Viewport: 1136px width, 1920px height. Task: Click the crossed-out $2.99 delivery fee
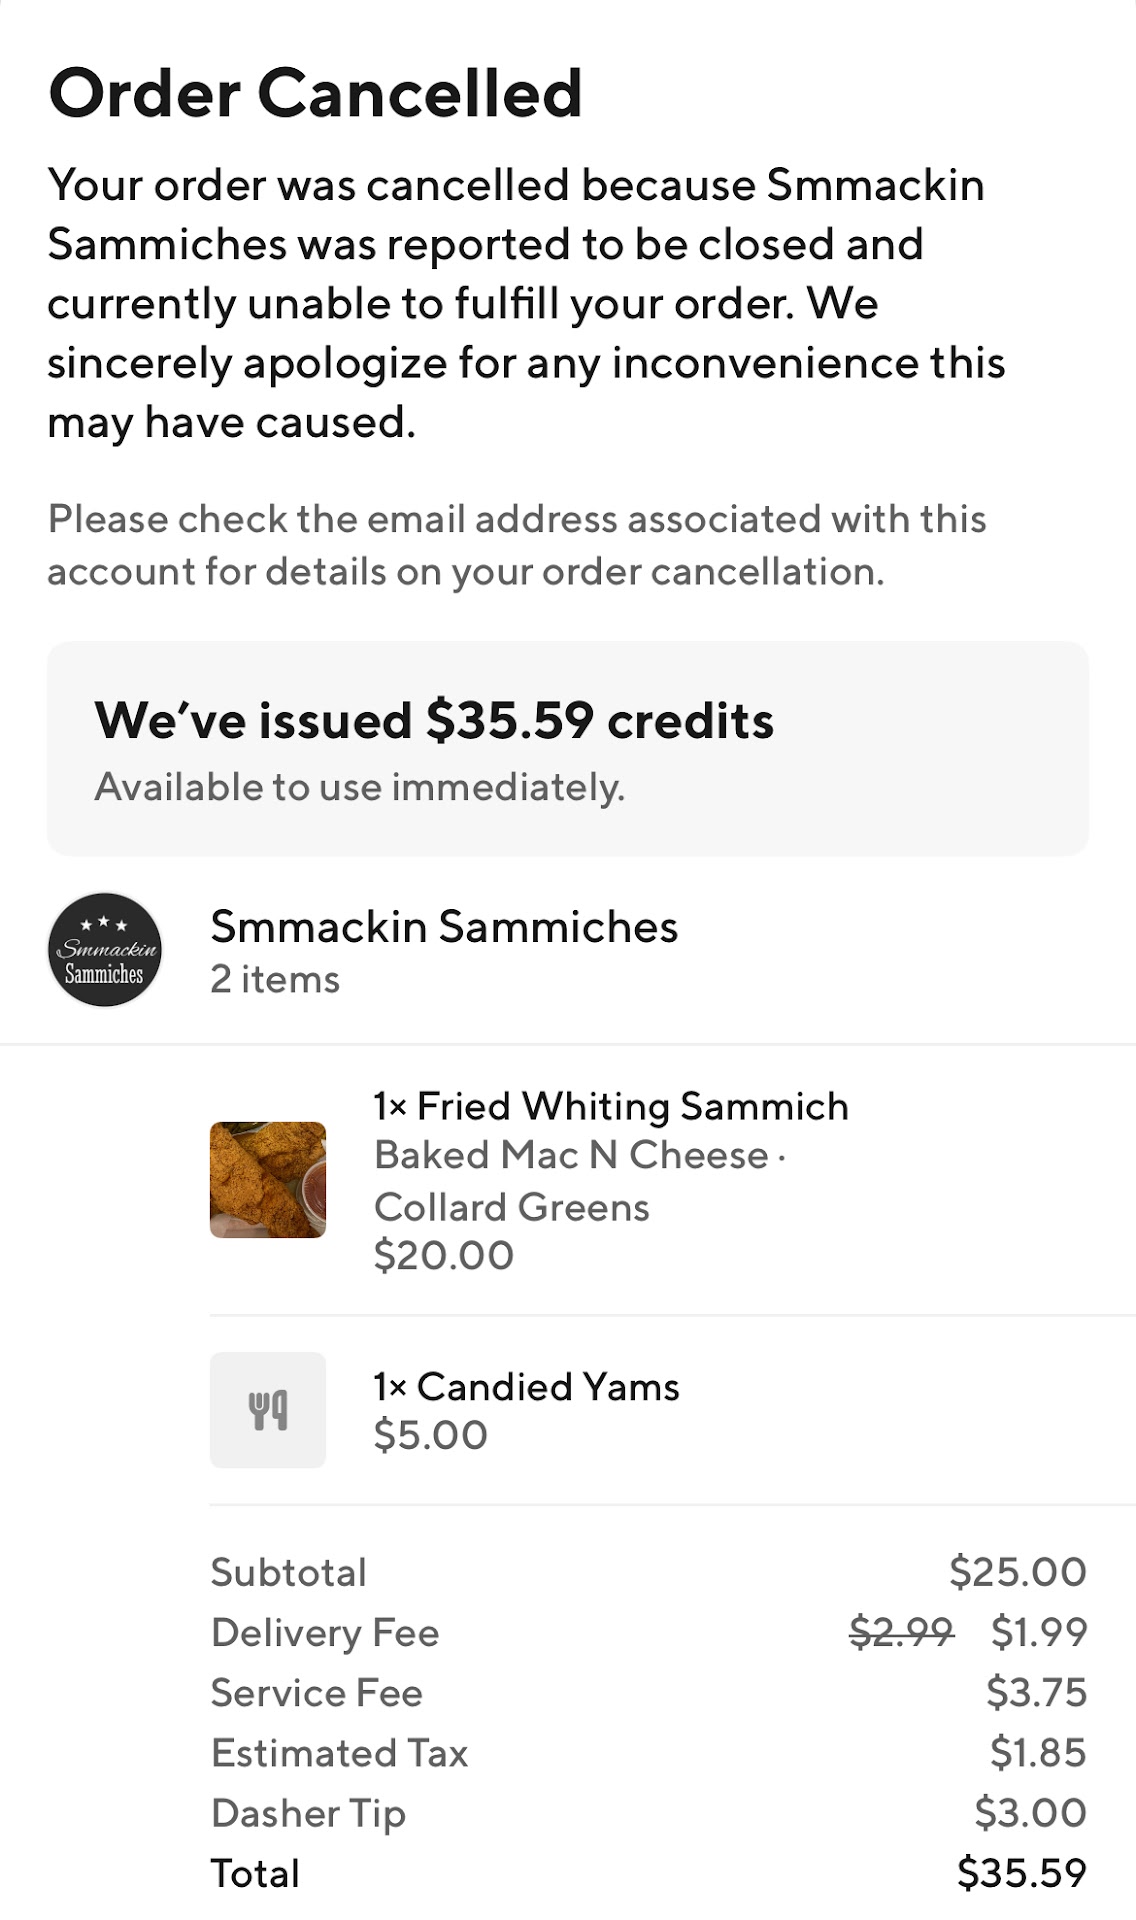coord(901,1632)
